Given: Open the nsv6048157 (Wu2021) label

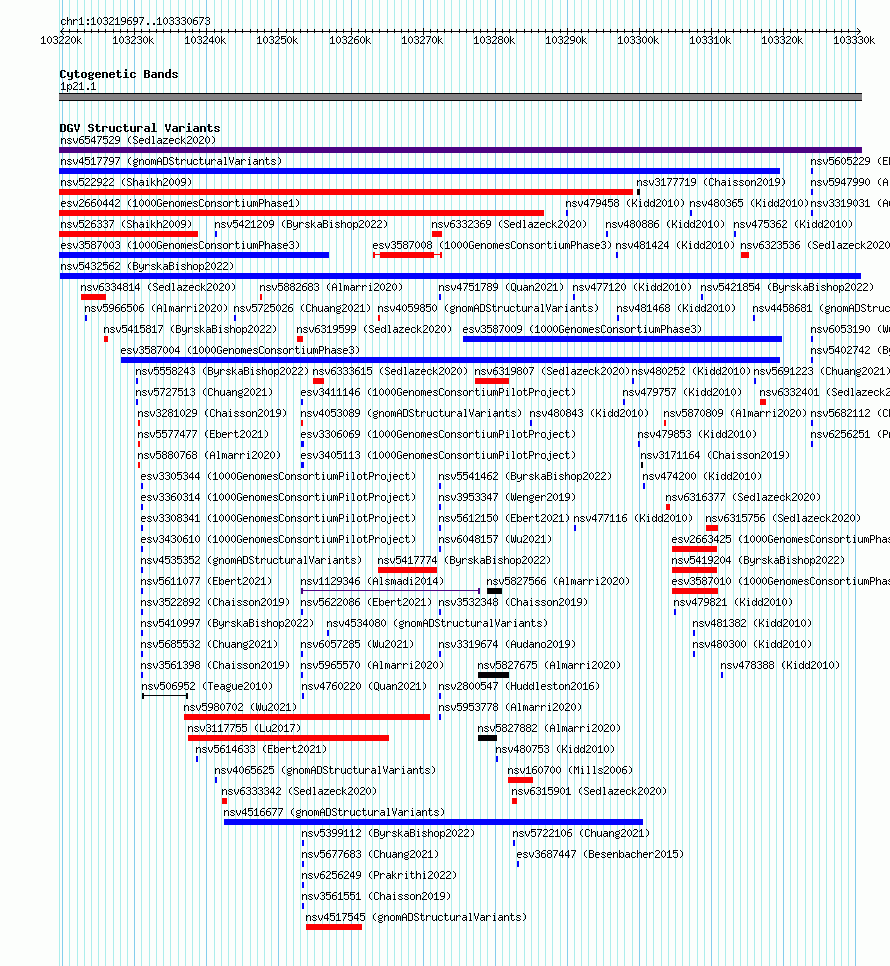Looking at the screenshot, I should [x=495, y=538].
